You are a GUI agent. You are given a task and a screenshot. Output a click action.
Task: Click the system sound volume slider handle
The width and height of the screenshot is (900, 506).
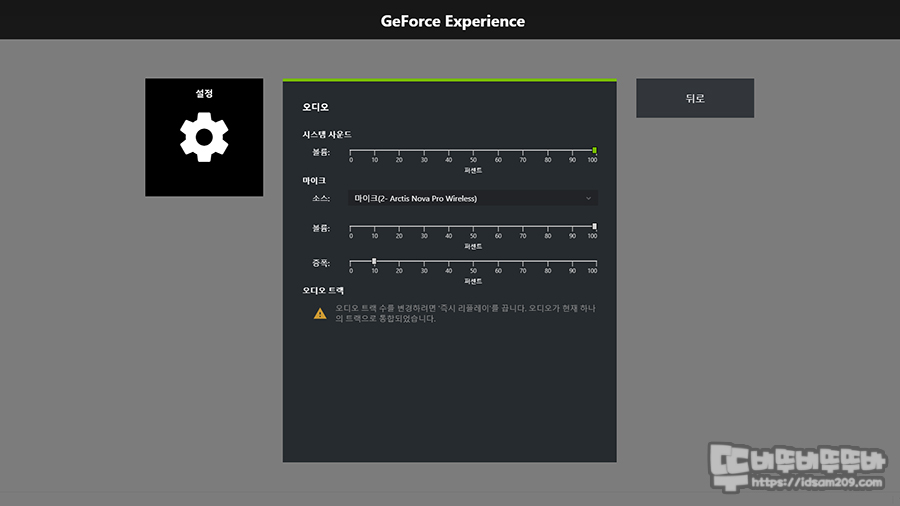click(594, 150)
